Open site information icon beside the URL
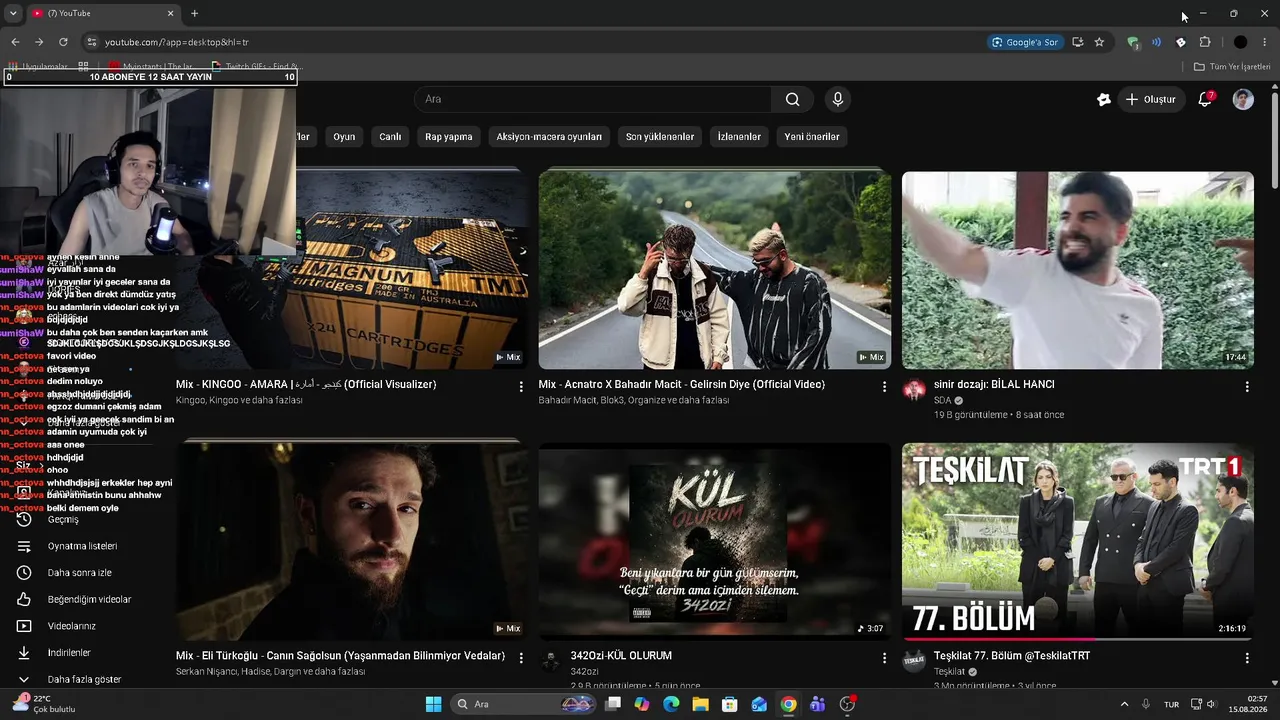The width and height of the screenshot is (1280, 720). point(92,42)
